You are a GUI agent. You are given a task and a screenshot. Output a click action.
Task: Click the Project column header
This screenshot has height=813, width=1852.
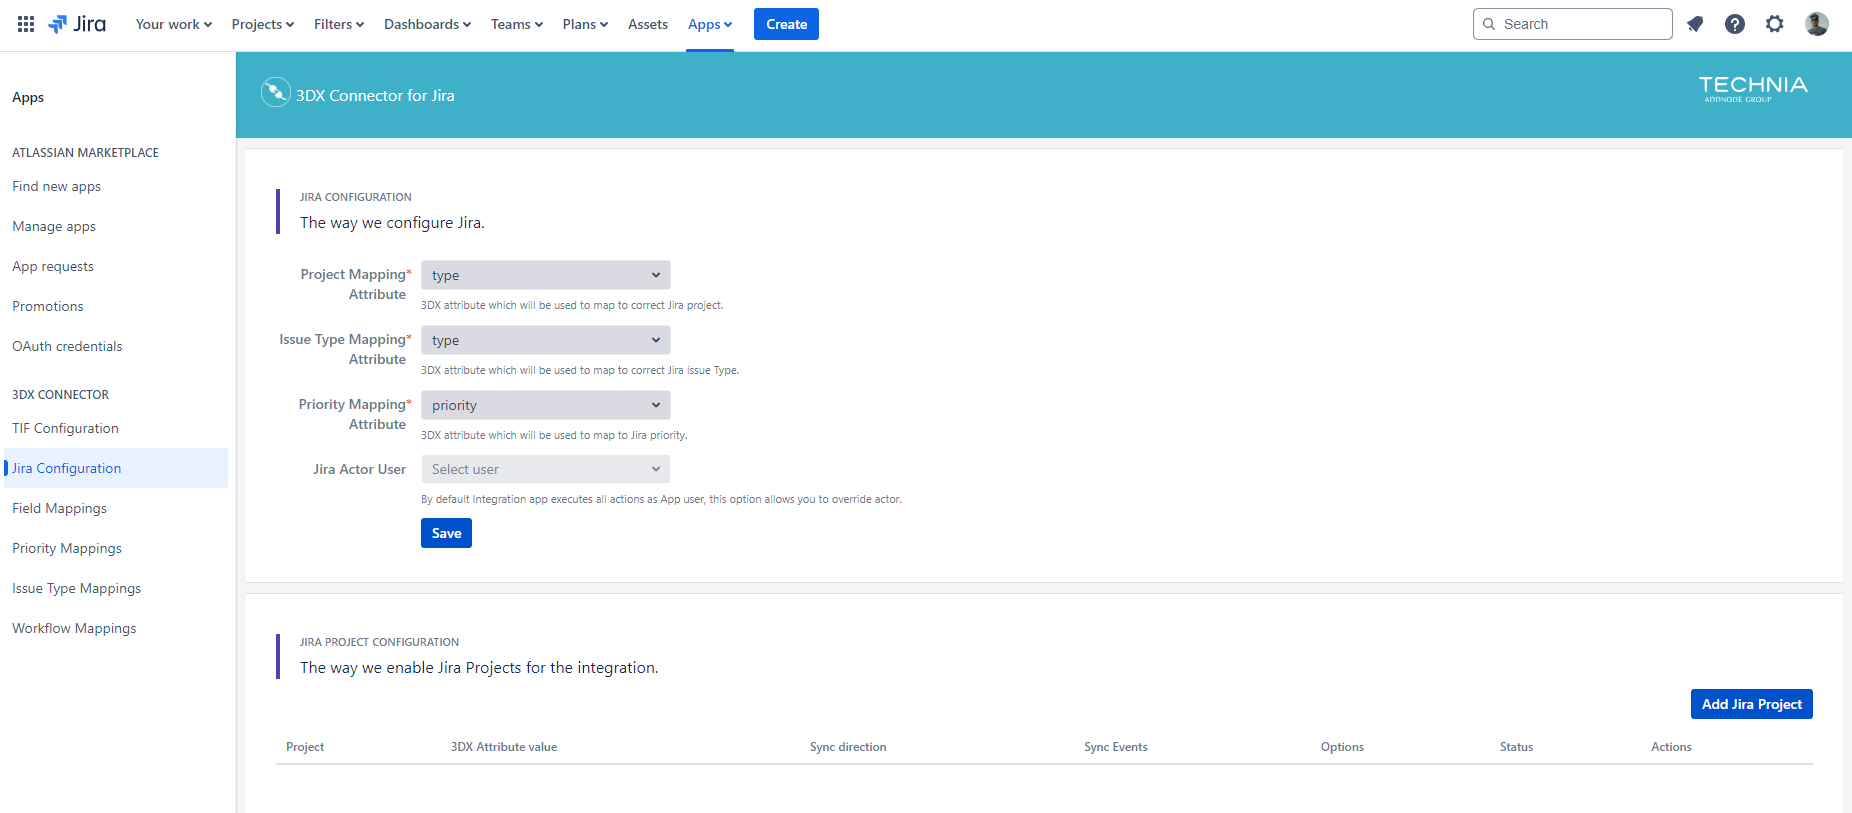(305, 747)
